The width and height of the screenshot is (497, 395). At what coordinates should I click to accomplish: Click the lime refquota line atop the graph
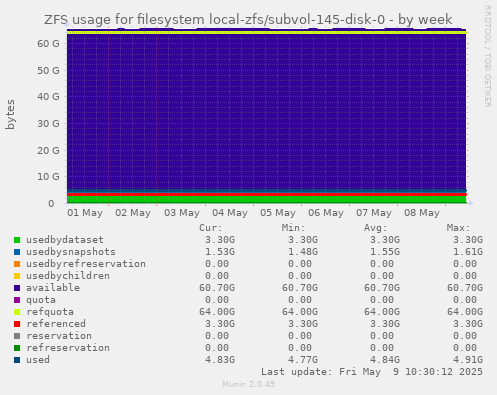coord(267,32)
